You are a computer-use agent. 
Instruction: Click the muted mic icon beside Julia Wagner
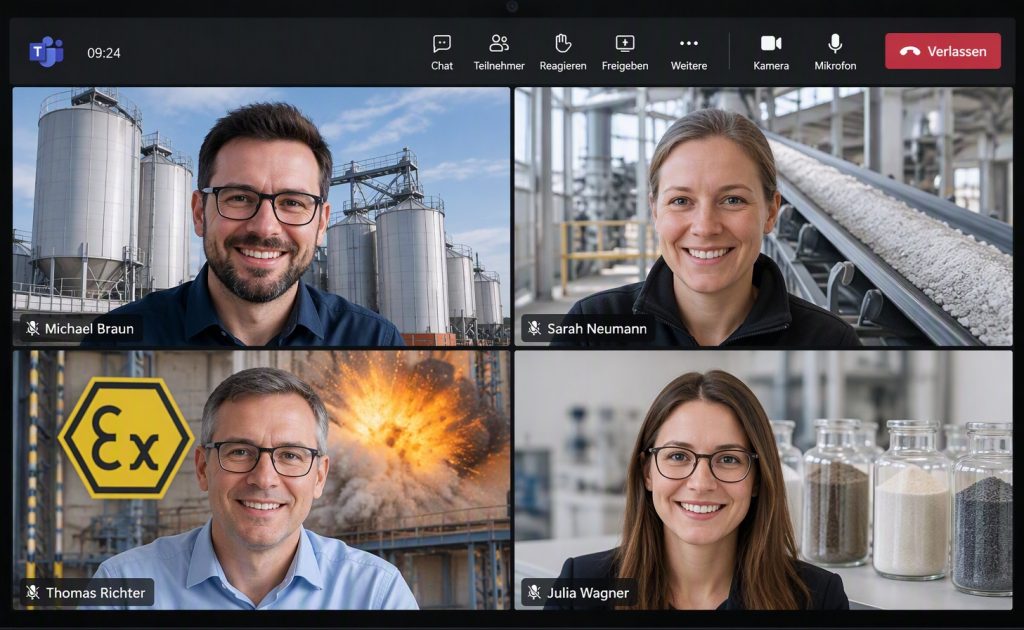(534, 592)
